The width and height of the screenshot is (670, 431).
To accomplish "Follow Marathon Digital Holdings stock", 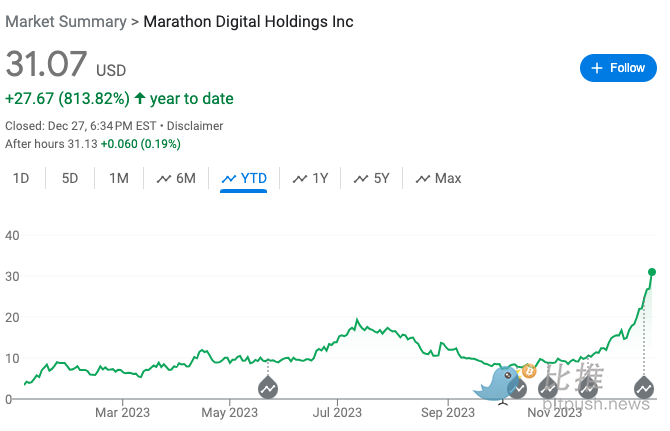I will click(x=617, y=68).
